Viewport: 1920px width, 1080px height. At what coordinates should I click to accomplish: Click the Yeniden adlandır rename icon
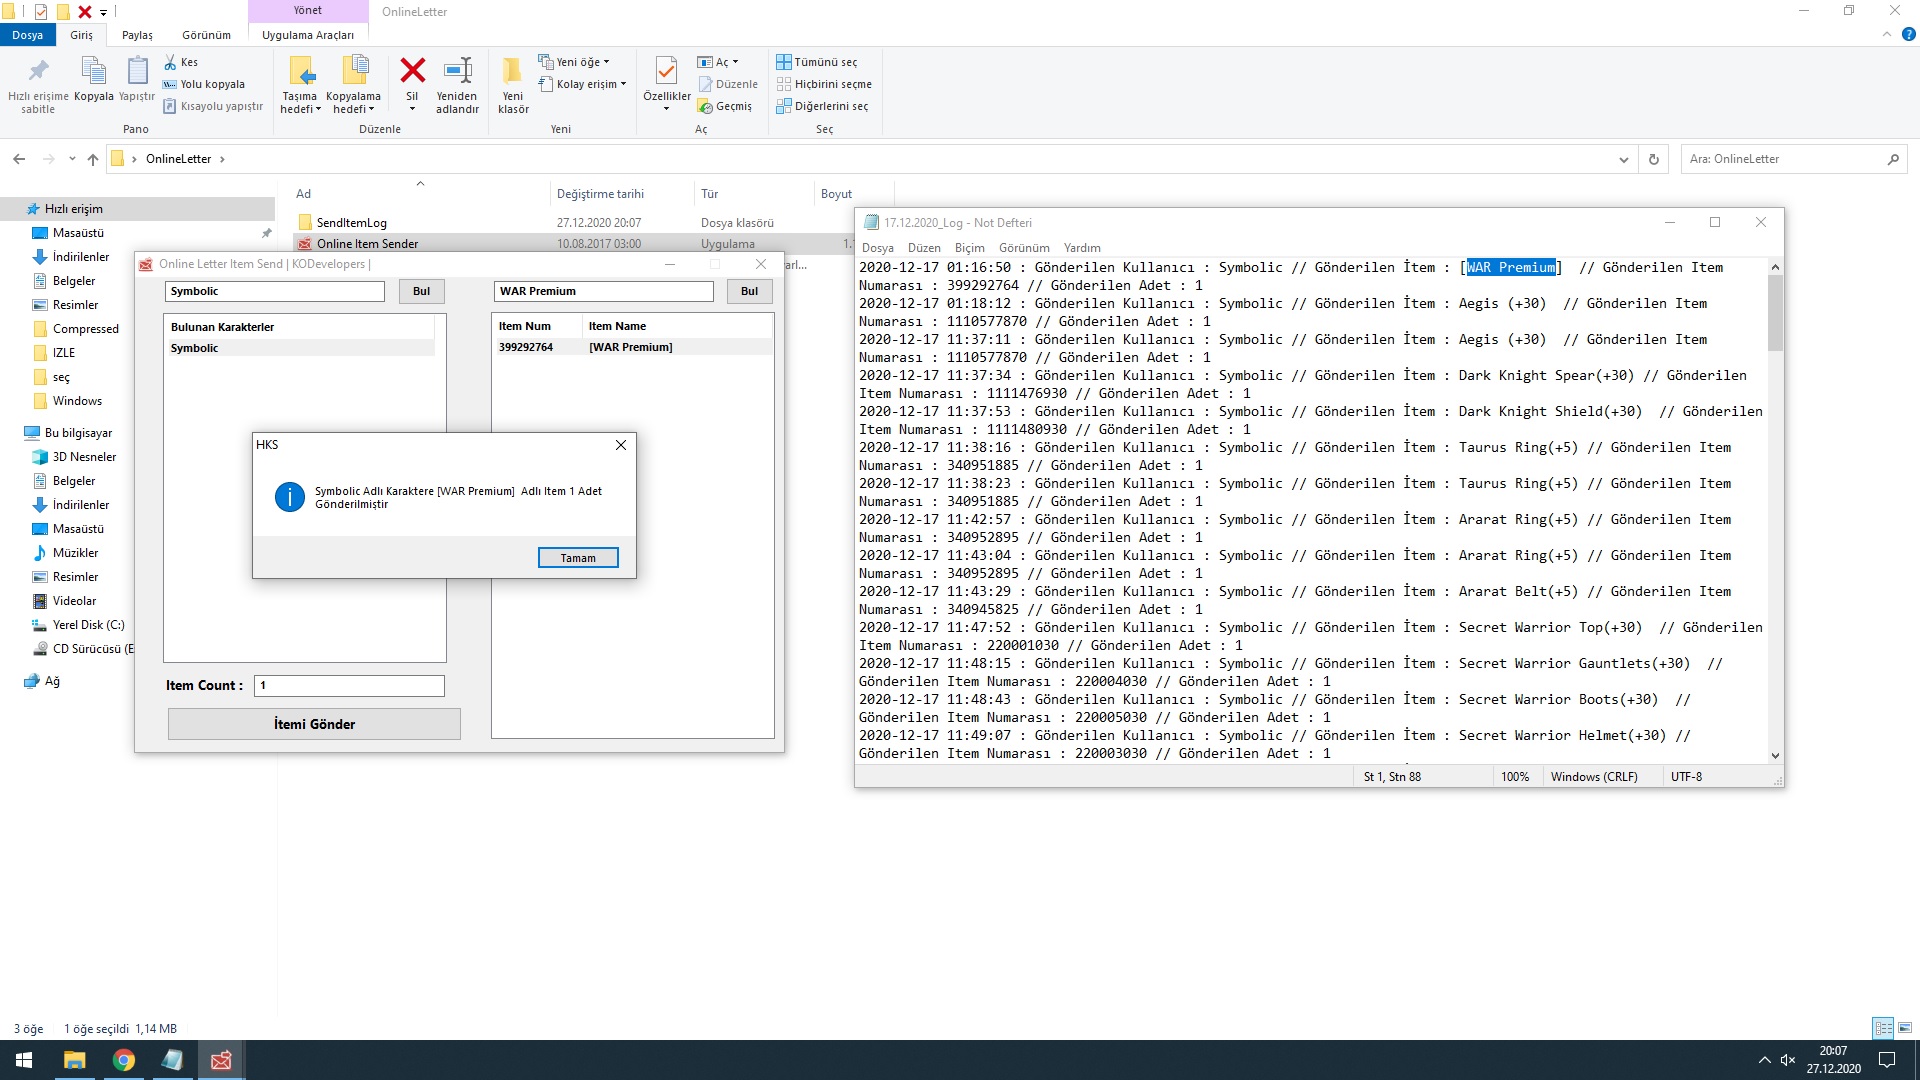(x=457, y=72)
